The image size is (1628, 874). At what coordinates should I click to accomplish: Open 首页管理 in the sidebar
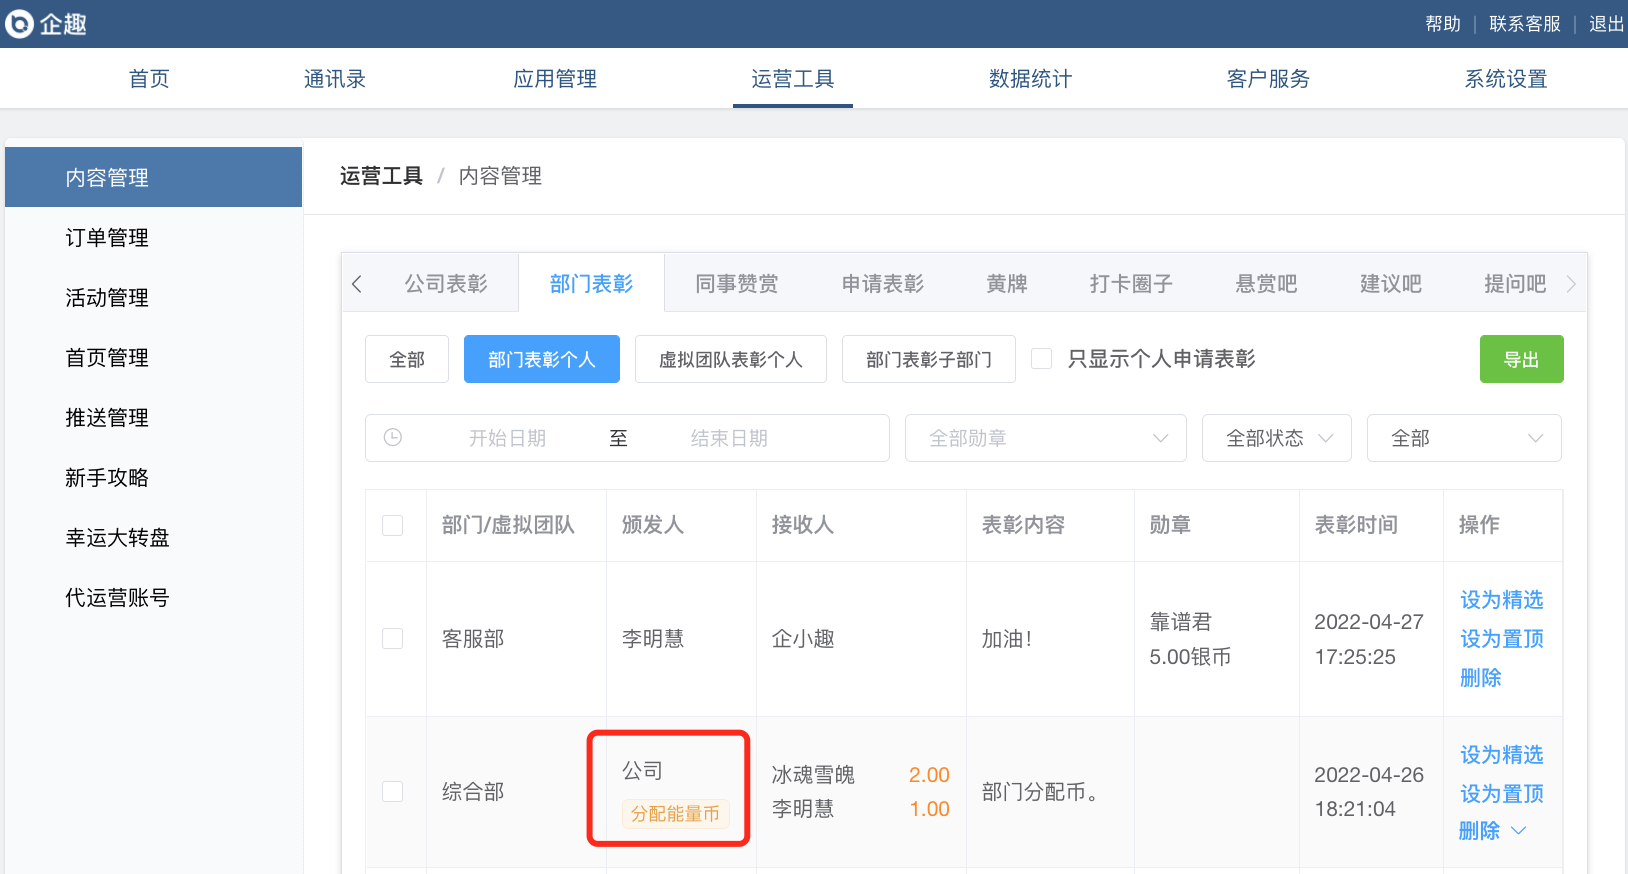pos(153,357)
